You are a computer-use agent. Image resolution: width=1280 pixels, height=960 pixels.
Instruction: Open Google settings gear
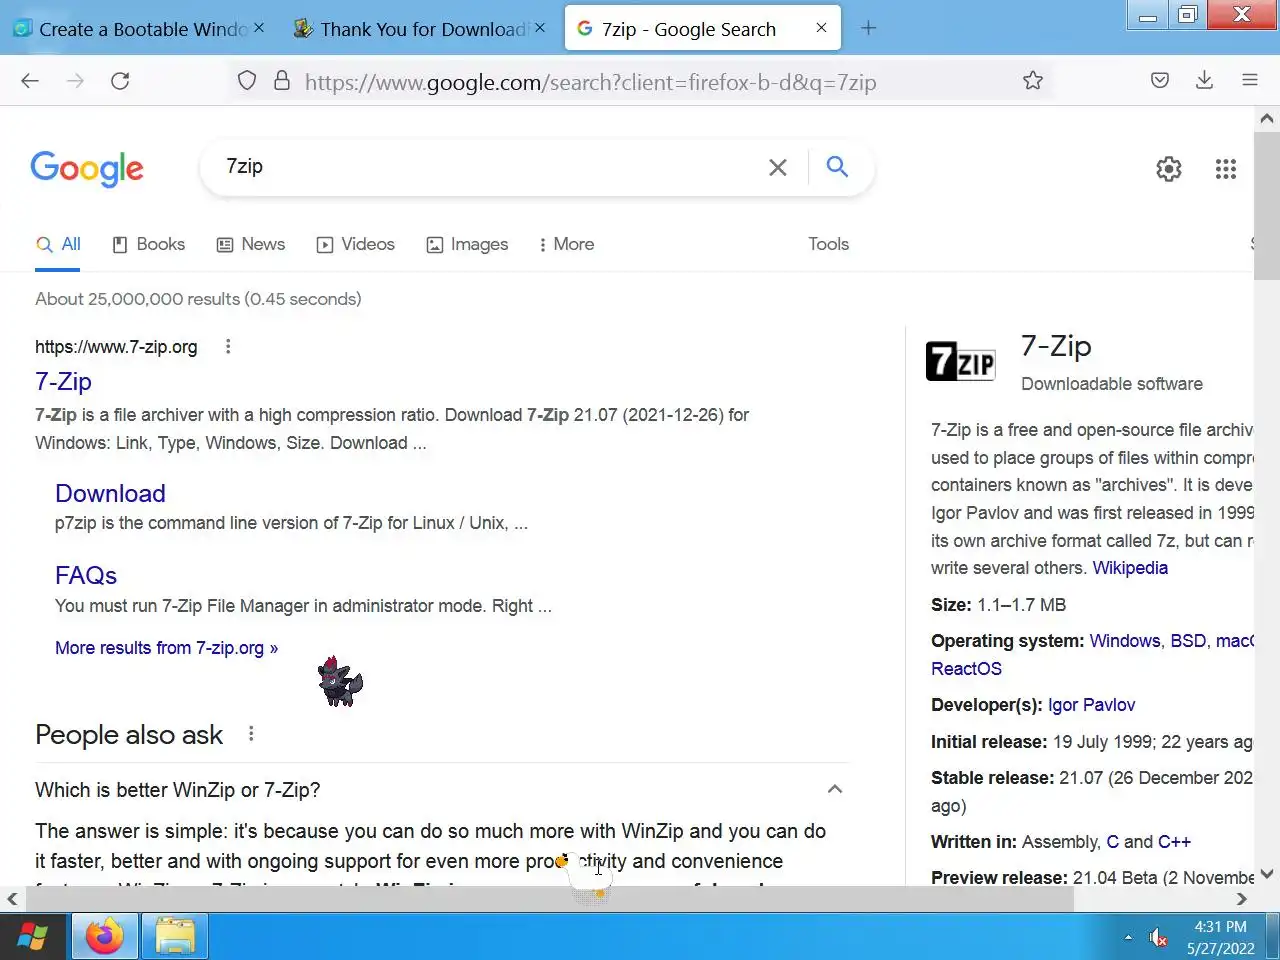click(1169, 169)
